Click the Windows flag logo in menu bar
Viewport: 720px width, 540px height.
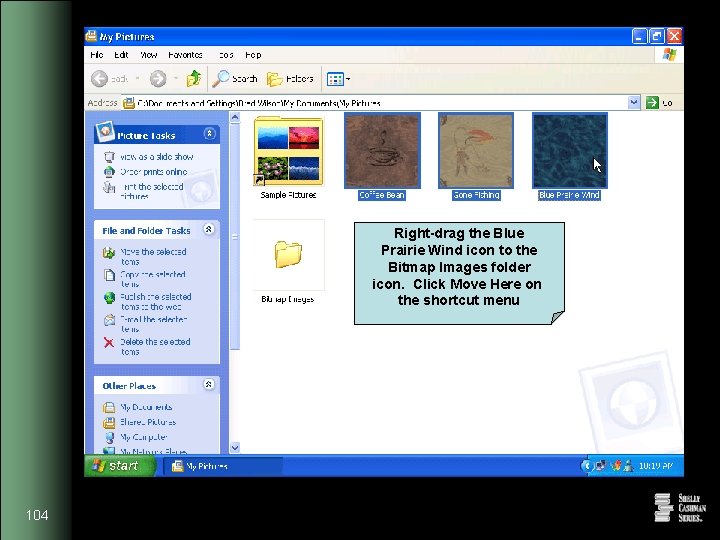tap(669, 55)
